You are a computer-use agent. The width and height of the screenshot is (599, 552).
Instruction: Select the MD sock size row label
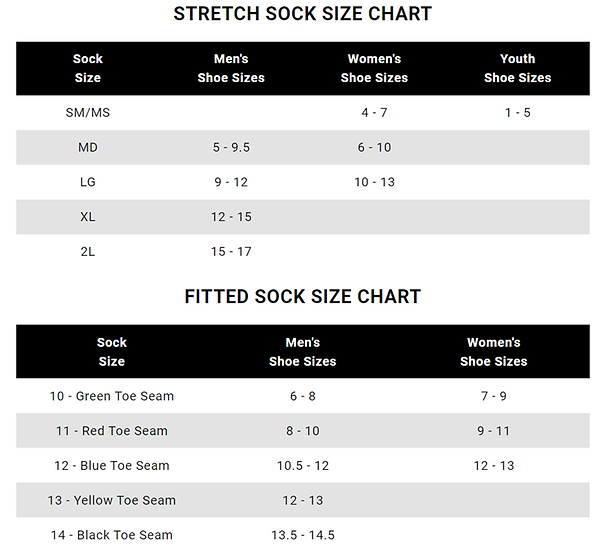[x=87, y=147]
